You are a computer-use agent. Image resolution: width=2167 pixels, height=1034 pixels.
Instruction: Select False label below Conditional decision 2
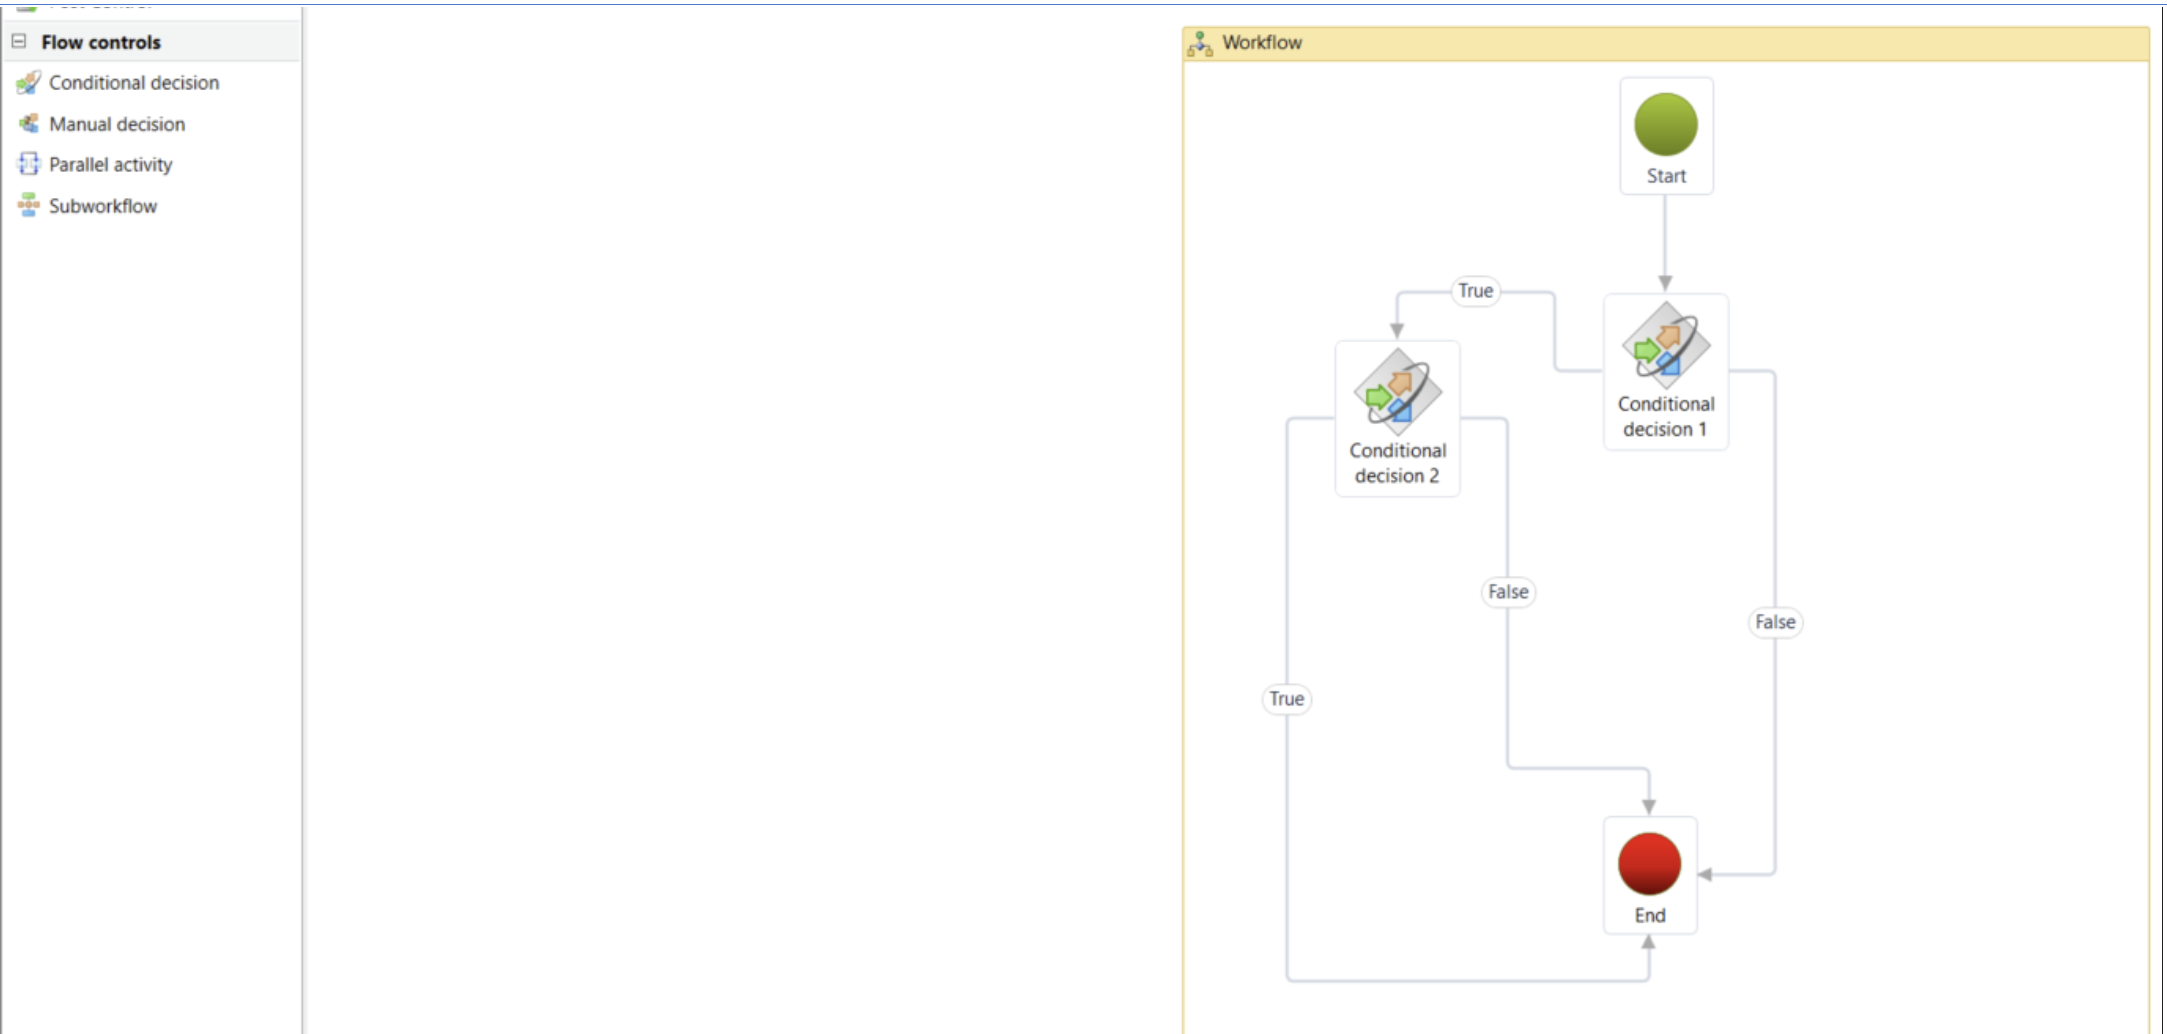1508,592
